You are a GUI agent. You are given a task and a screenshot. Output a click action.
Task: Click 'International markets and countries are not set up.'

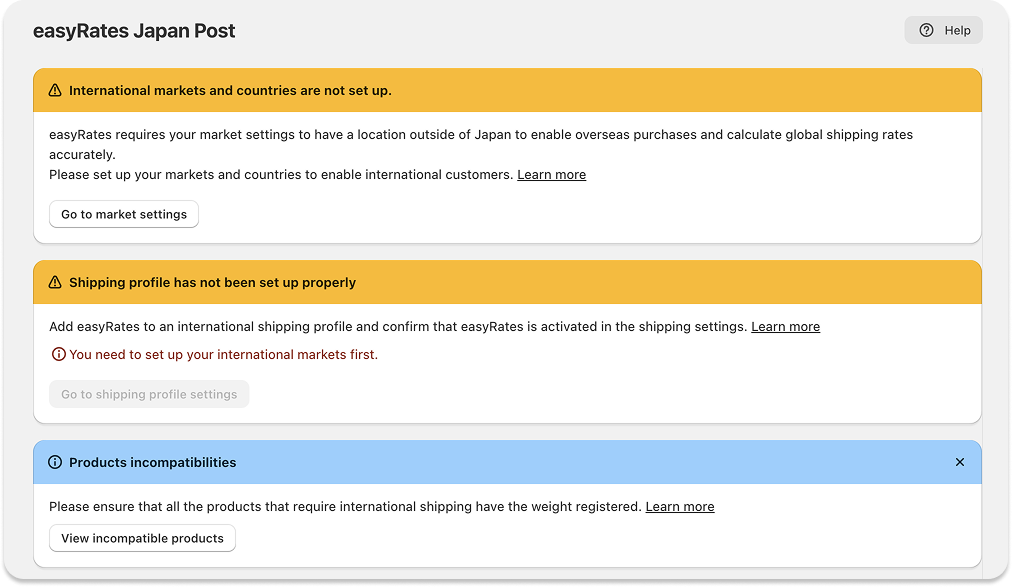(230, 90)
